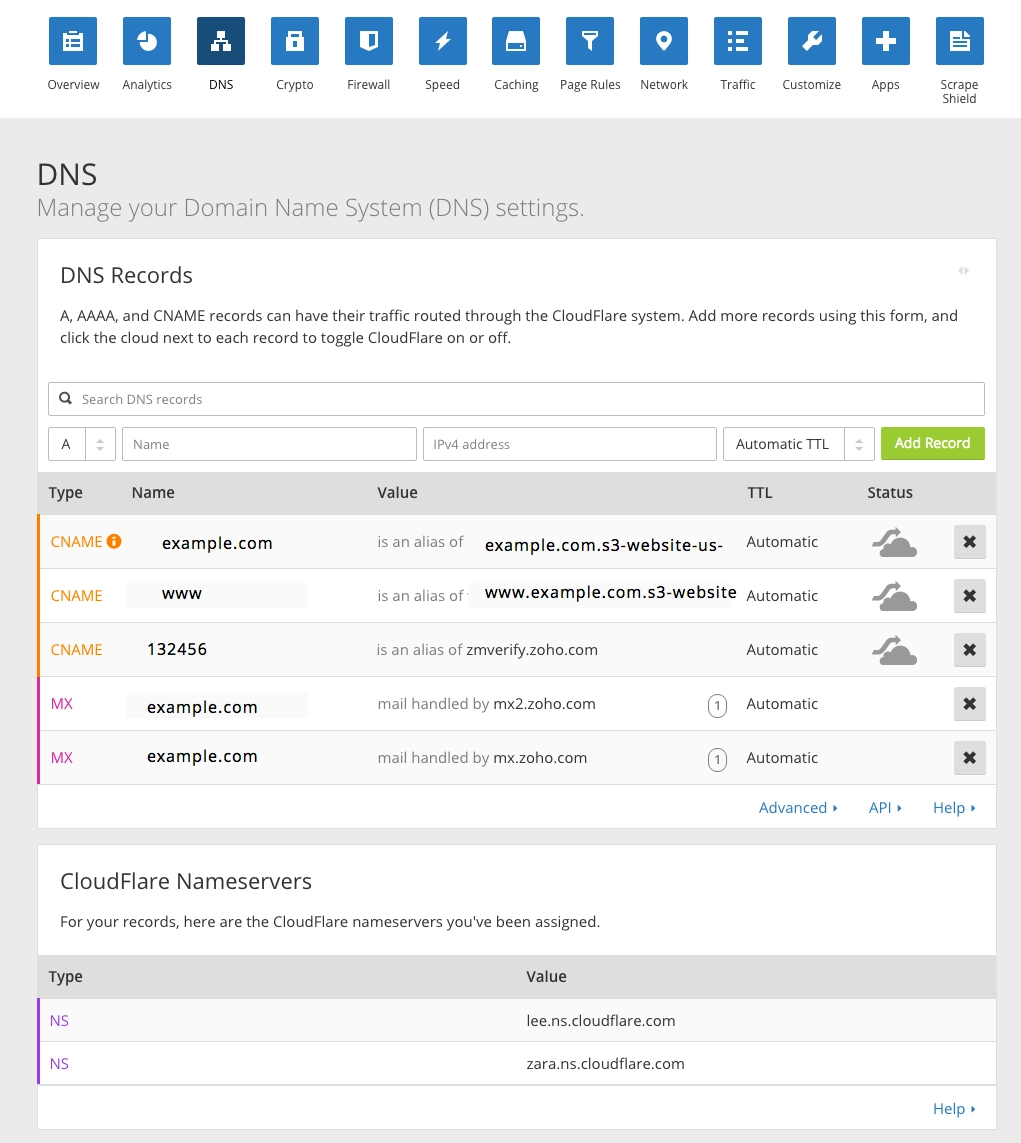Click the Add Record button
The image size is (1021, 1143).
point(932,443)
